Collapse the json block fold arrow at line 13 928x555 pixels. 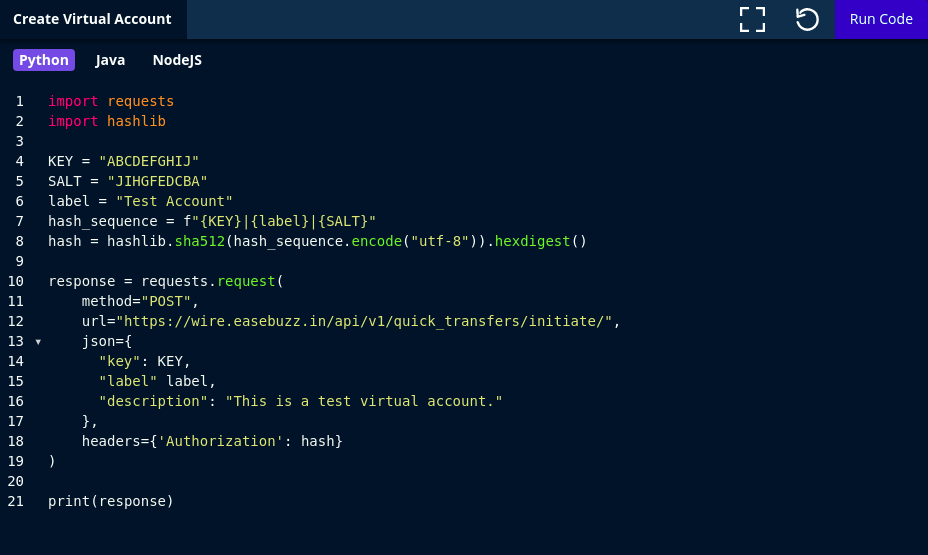(38, 342)
